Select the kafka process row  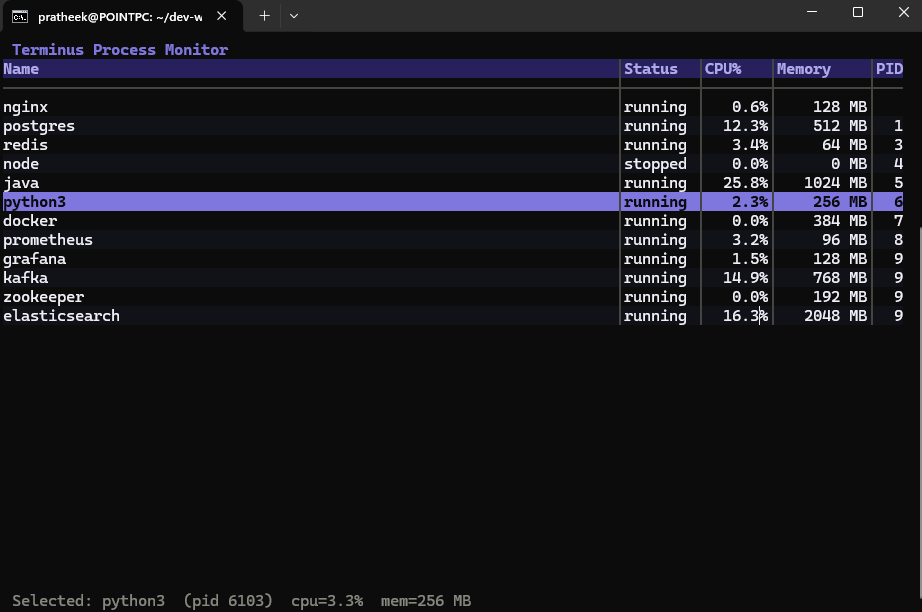[x=453, y=277]
